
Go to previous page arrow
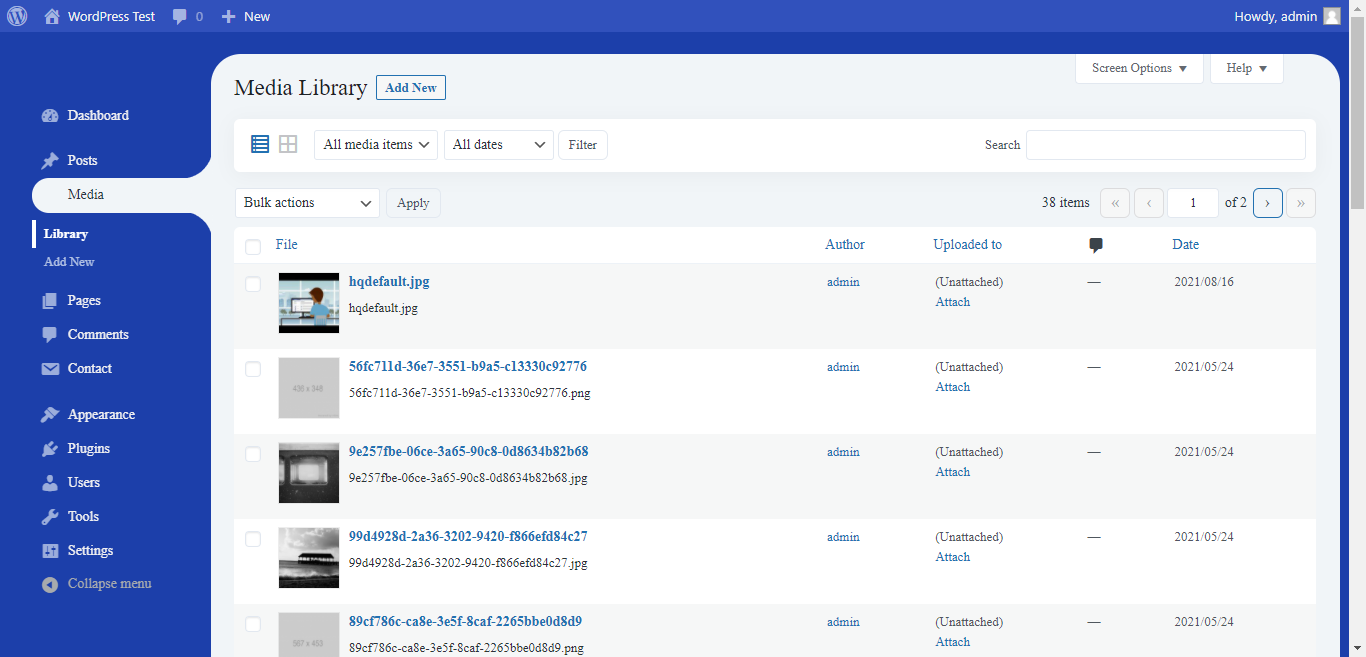tap(1149, 203)
